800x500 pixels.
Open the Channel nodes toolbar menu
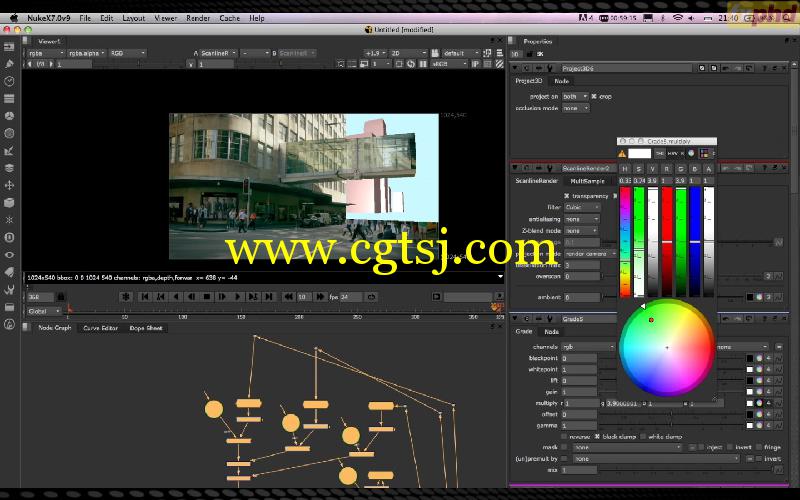coord(9,98)
